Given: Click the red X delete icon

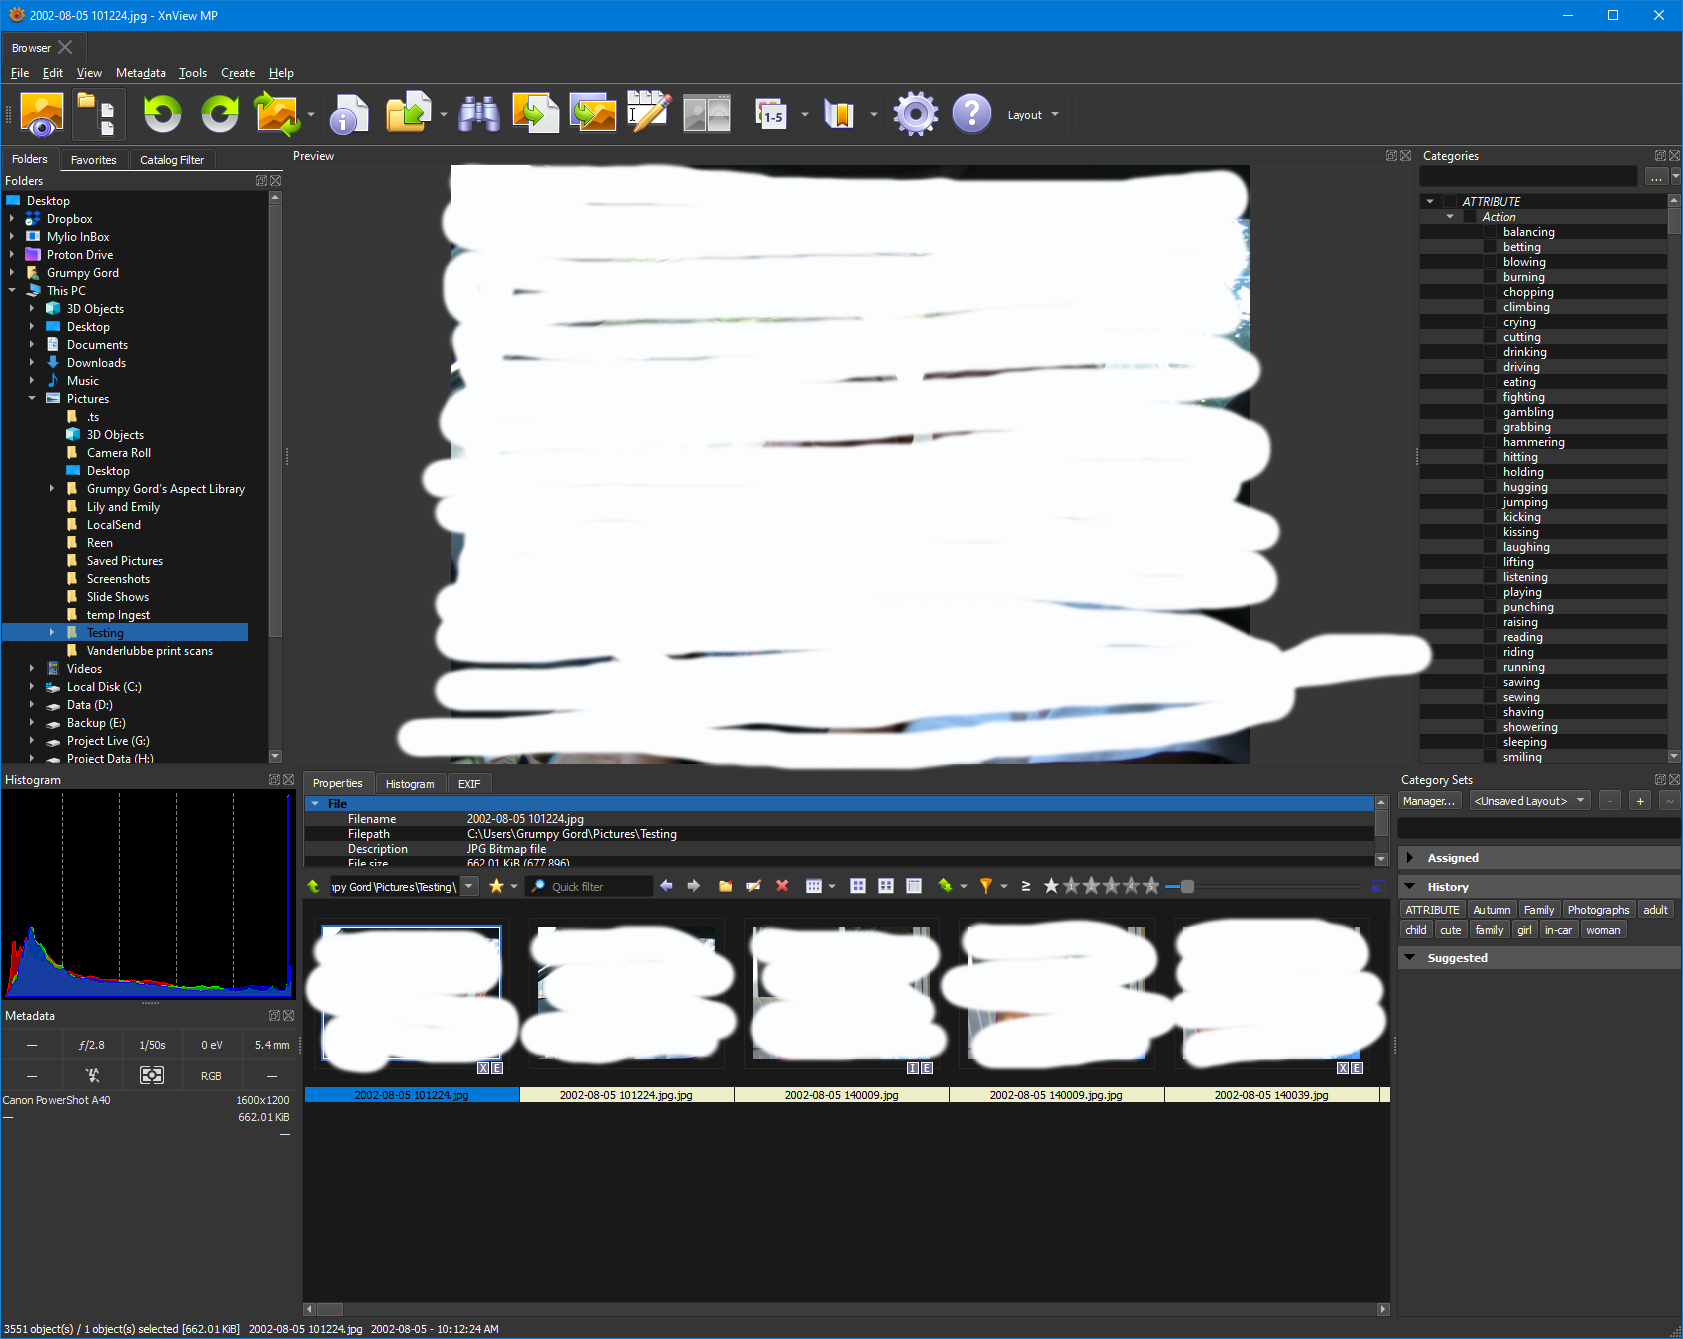Looking at the screenshot, I should [x=782, y=886].
